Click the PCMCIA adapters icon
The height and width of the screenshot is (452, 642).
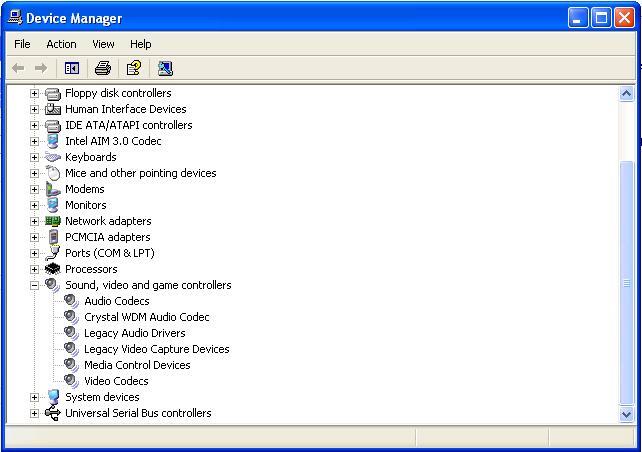point(53,237)
